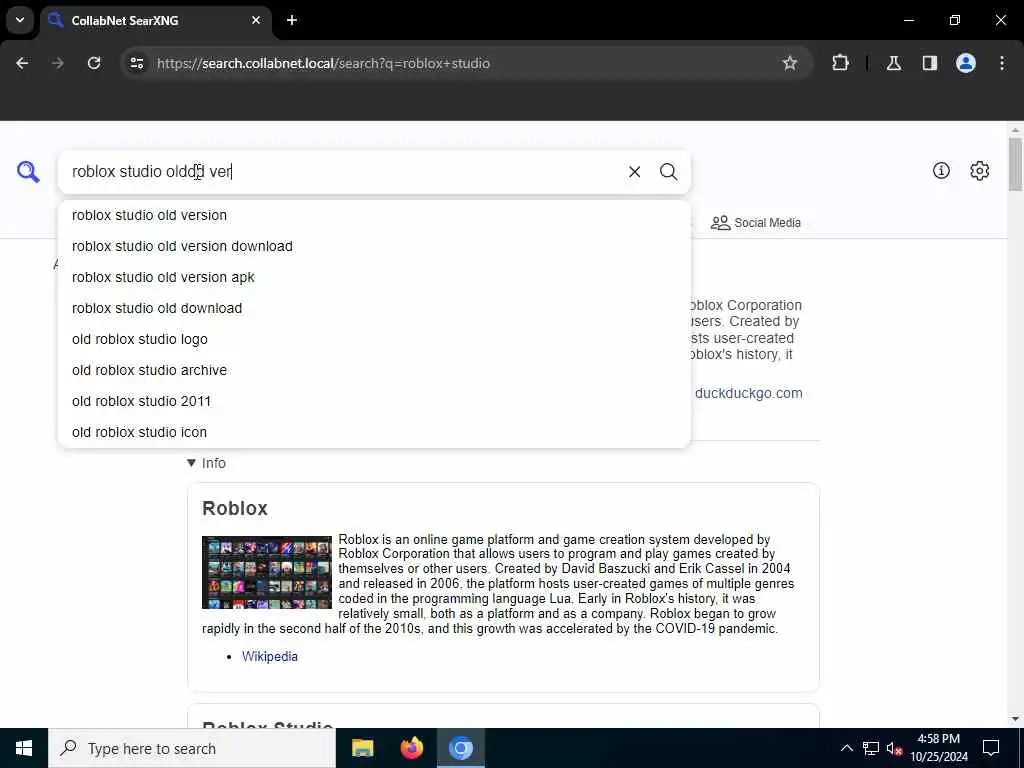The image size is (1024, 768).
Task: Pick suggestion 'roblox studio old version apk'
Action: [374, 278]
